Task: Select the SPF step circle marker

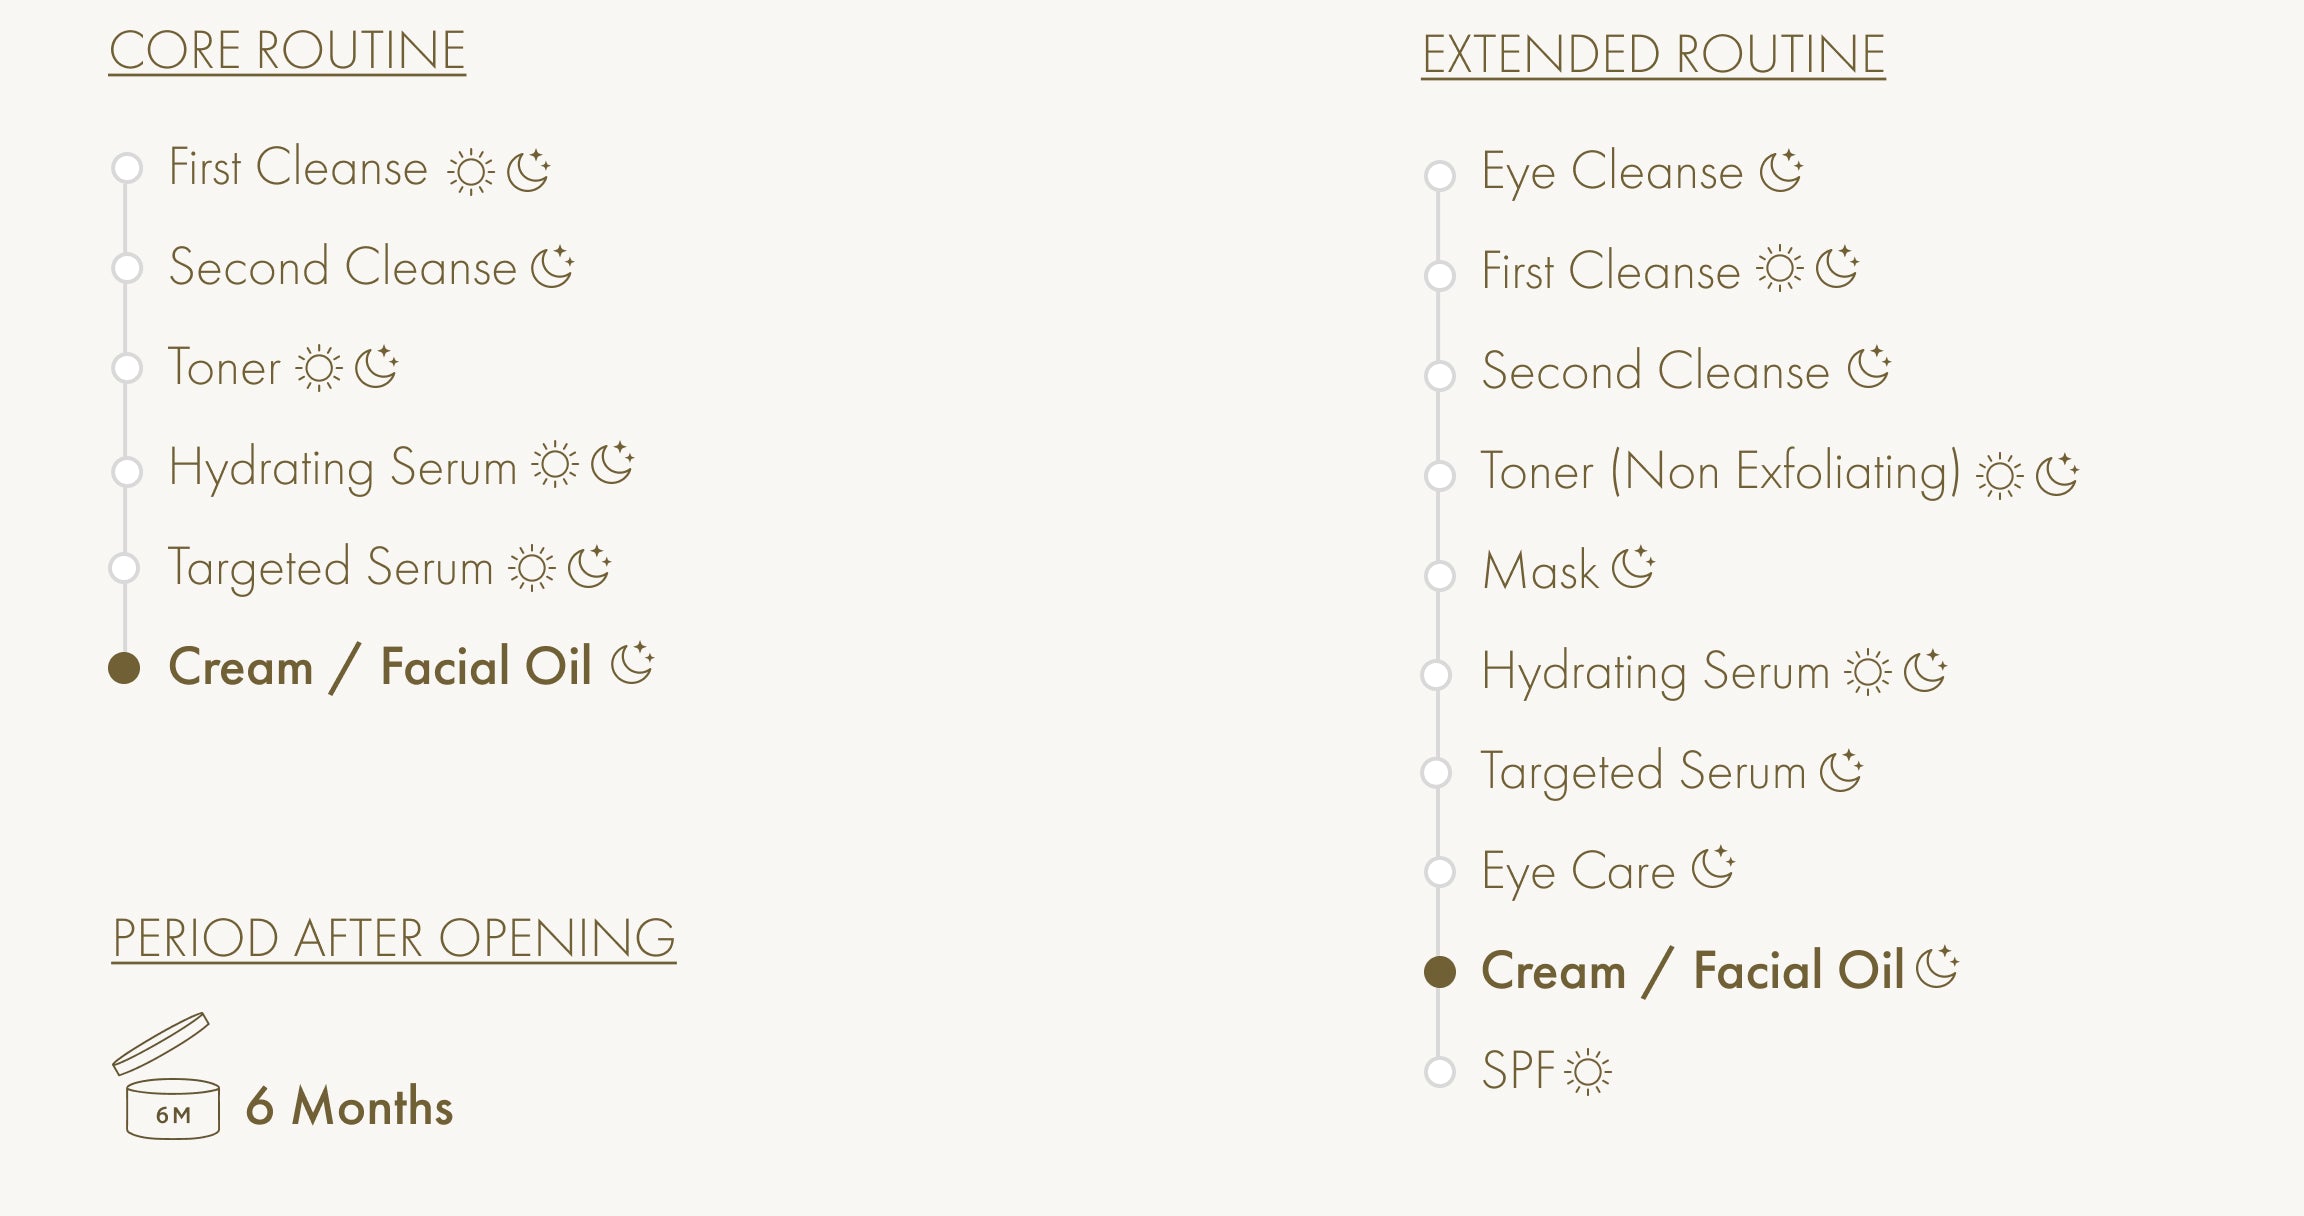Action: point(1439,1072)
